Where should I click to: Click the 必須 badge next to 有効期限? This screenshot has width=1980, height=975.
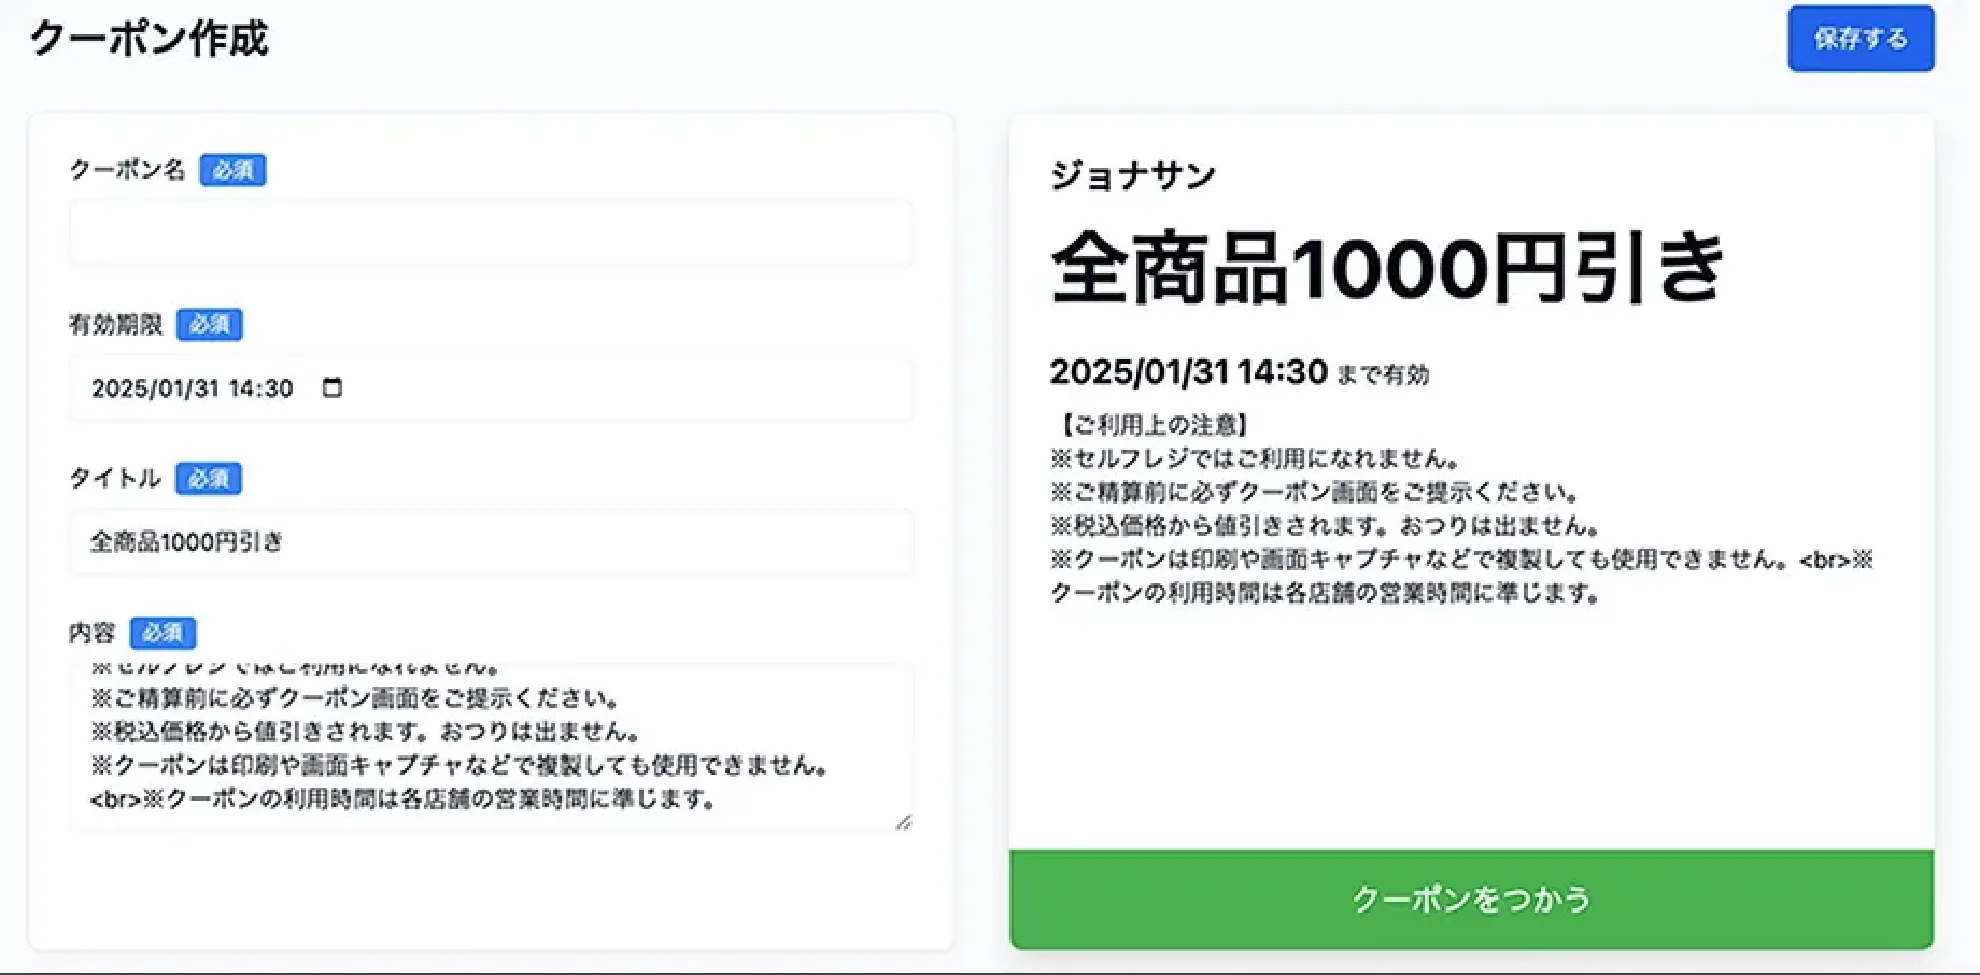(209, 325)
